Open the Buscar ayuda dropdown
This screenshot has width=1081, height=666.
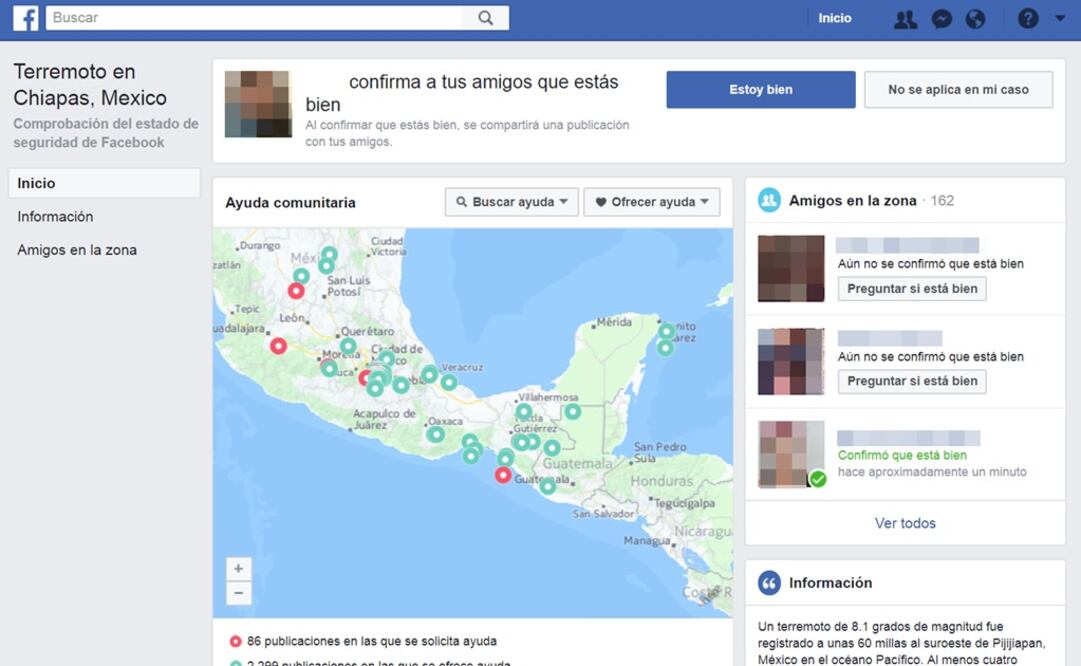pos(511,201)
